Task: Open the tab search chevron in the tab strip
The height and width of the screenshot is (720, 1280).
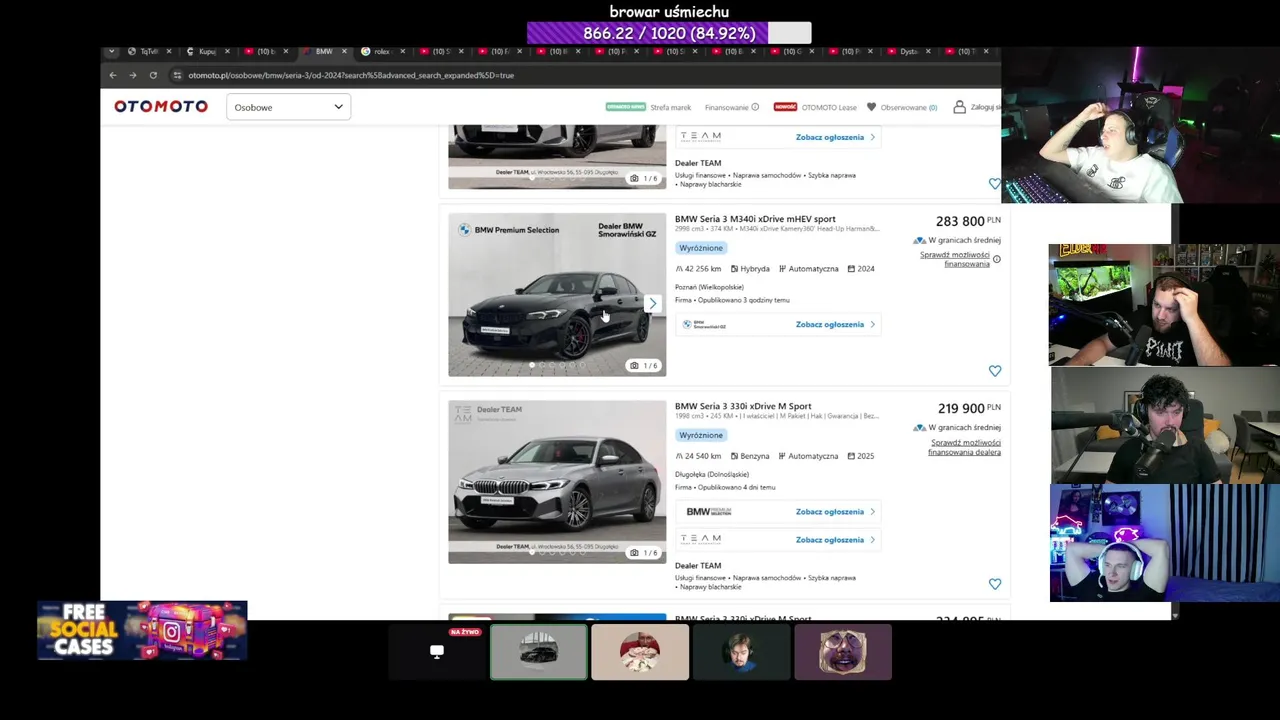Action: click(x=111, y=51)
